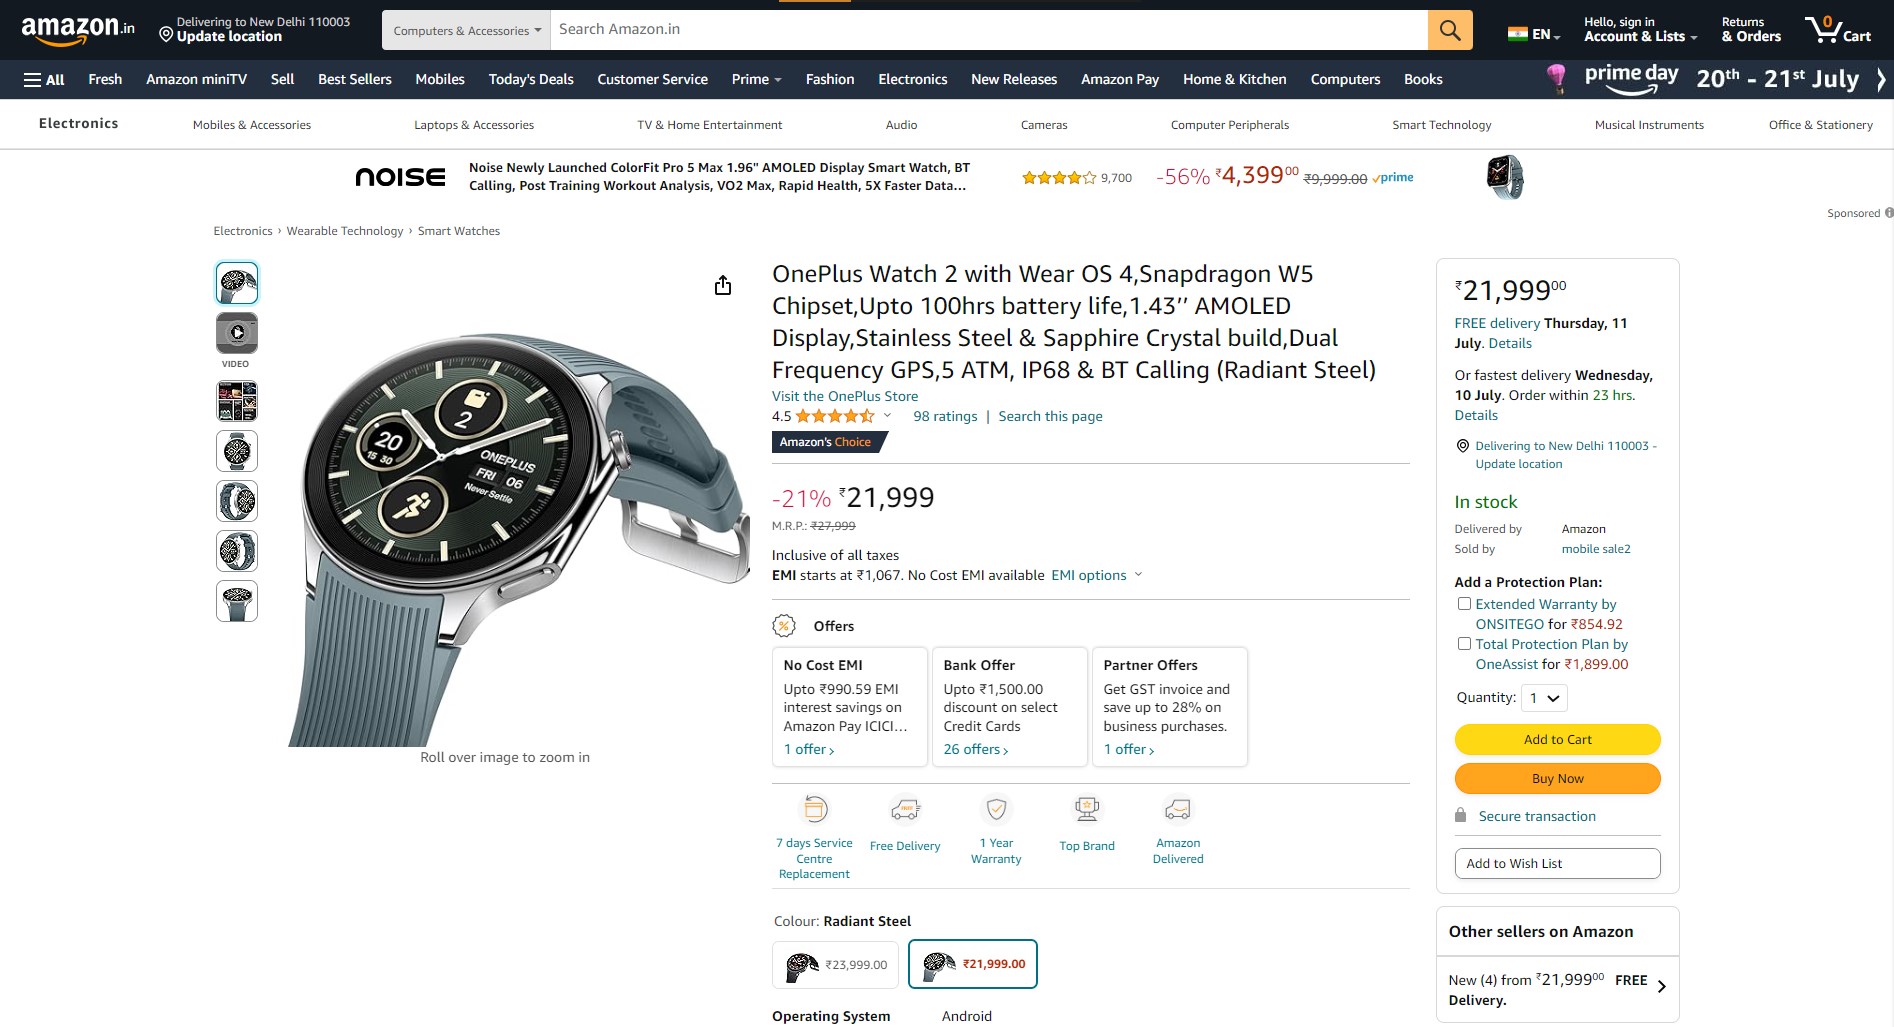Expand Computers & Accessories search category dropdown
Screen dimensions: 1894x1027
(x=466, y=31)
